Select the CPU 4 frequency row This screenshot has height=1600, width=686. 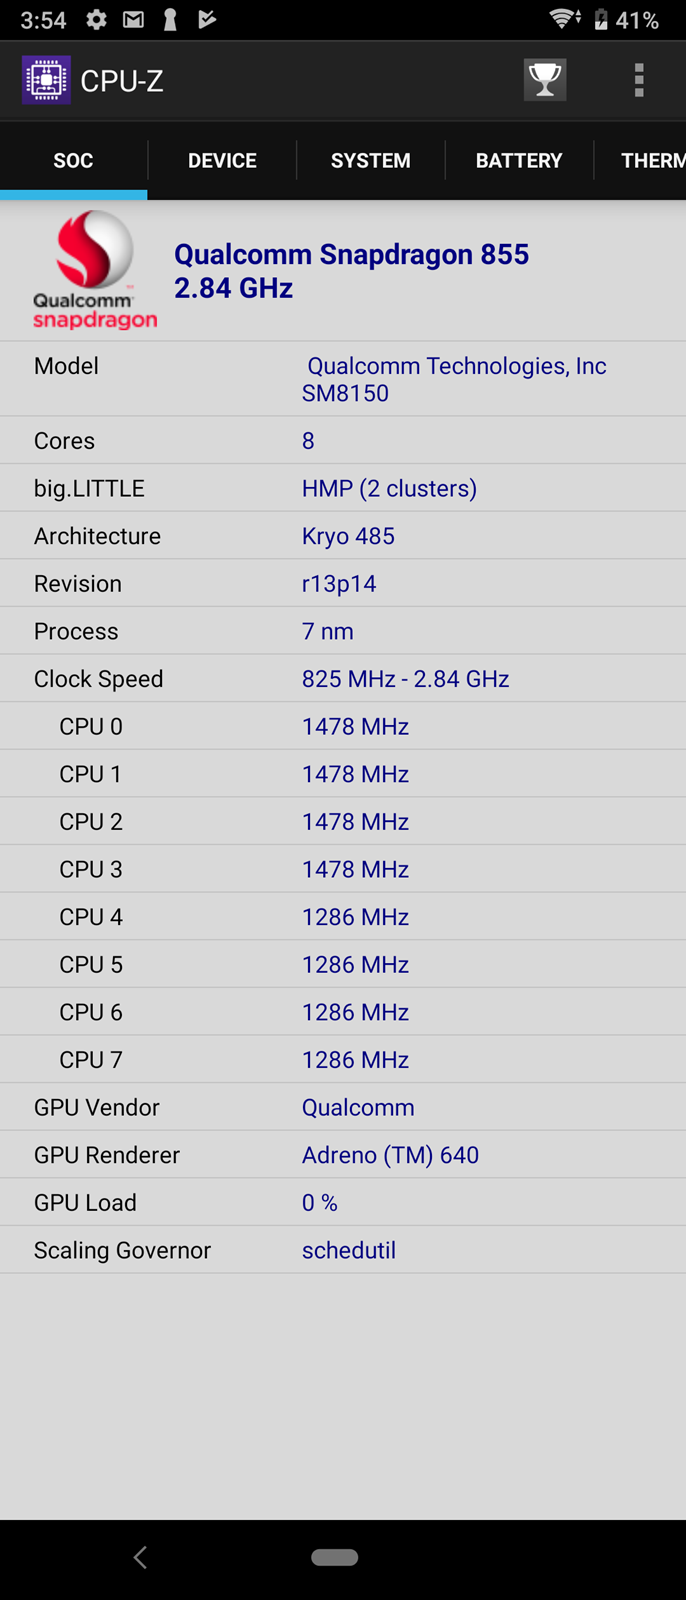[343, 917]
